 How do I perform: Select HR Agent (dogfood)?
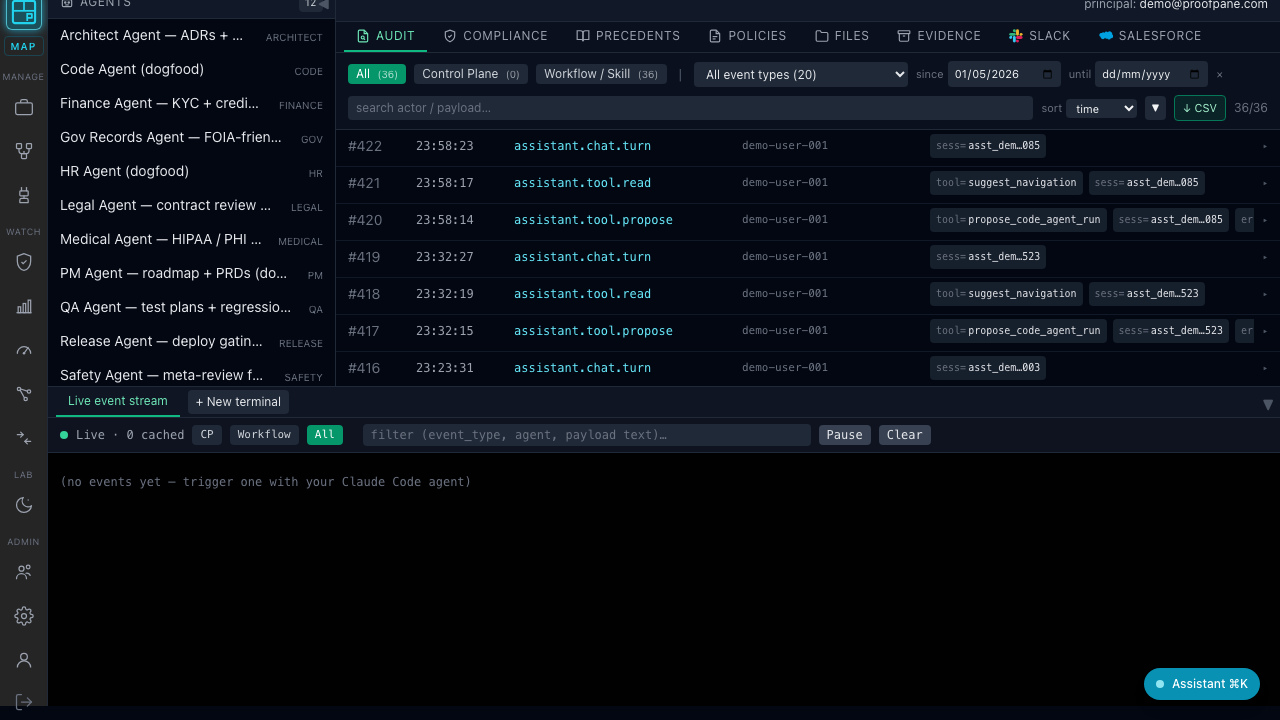click(x=191, y=172)
